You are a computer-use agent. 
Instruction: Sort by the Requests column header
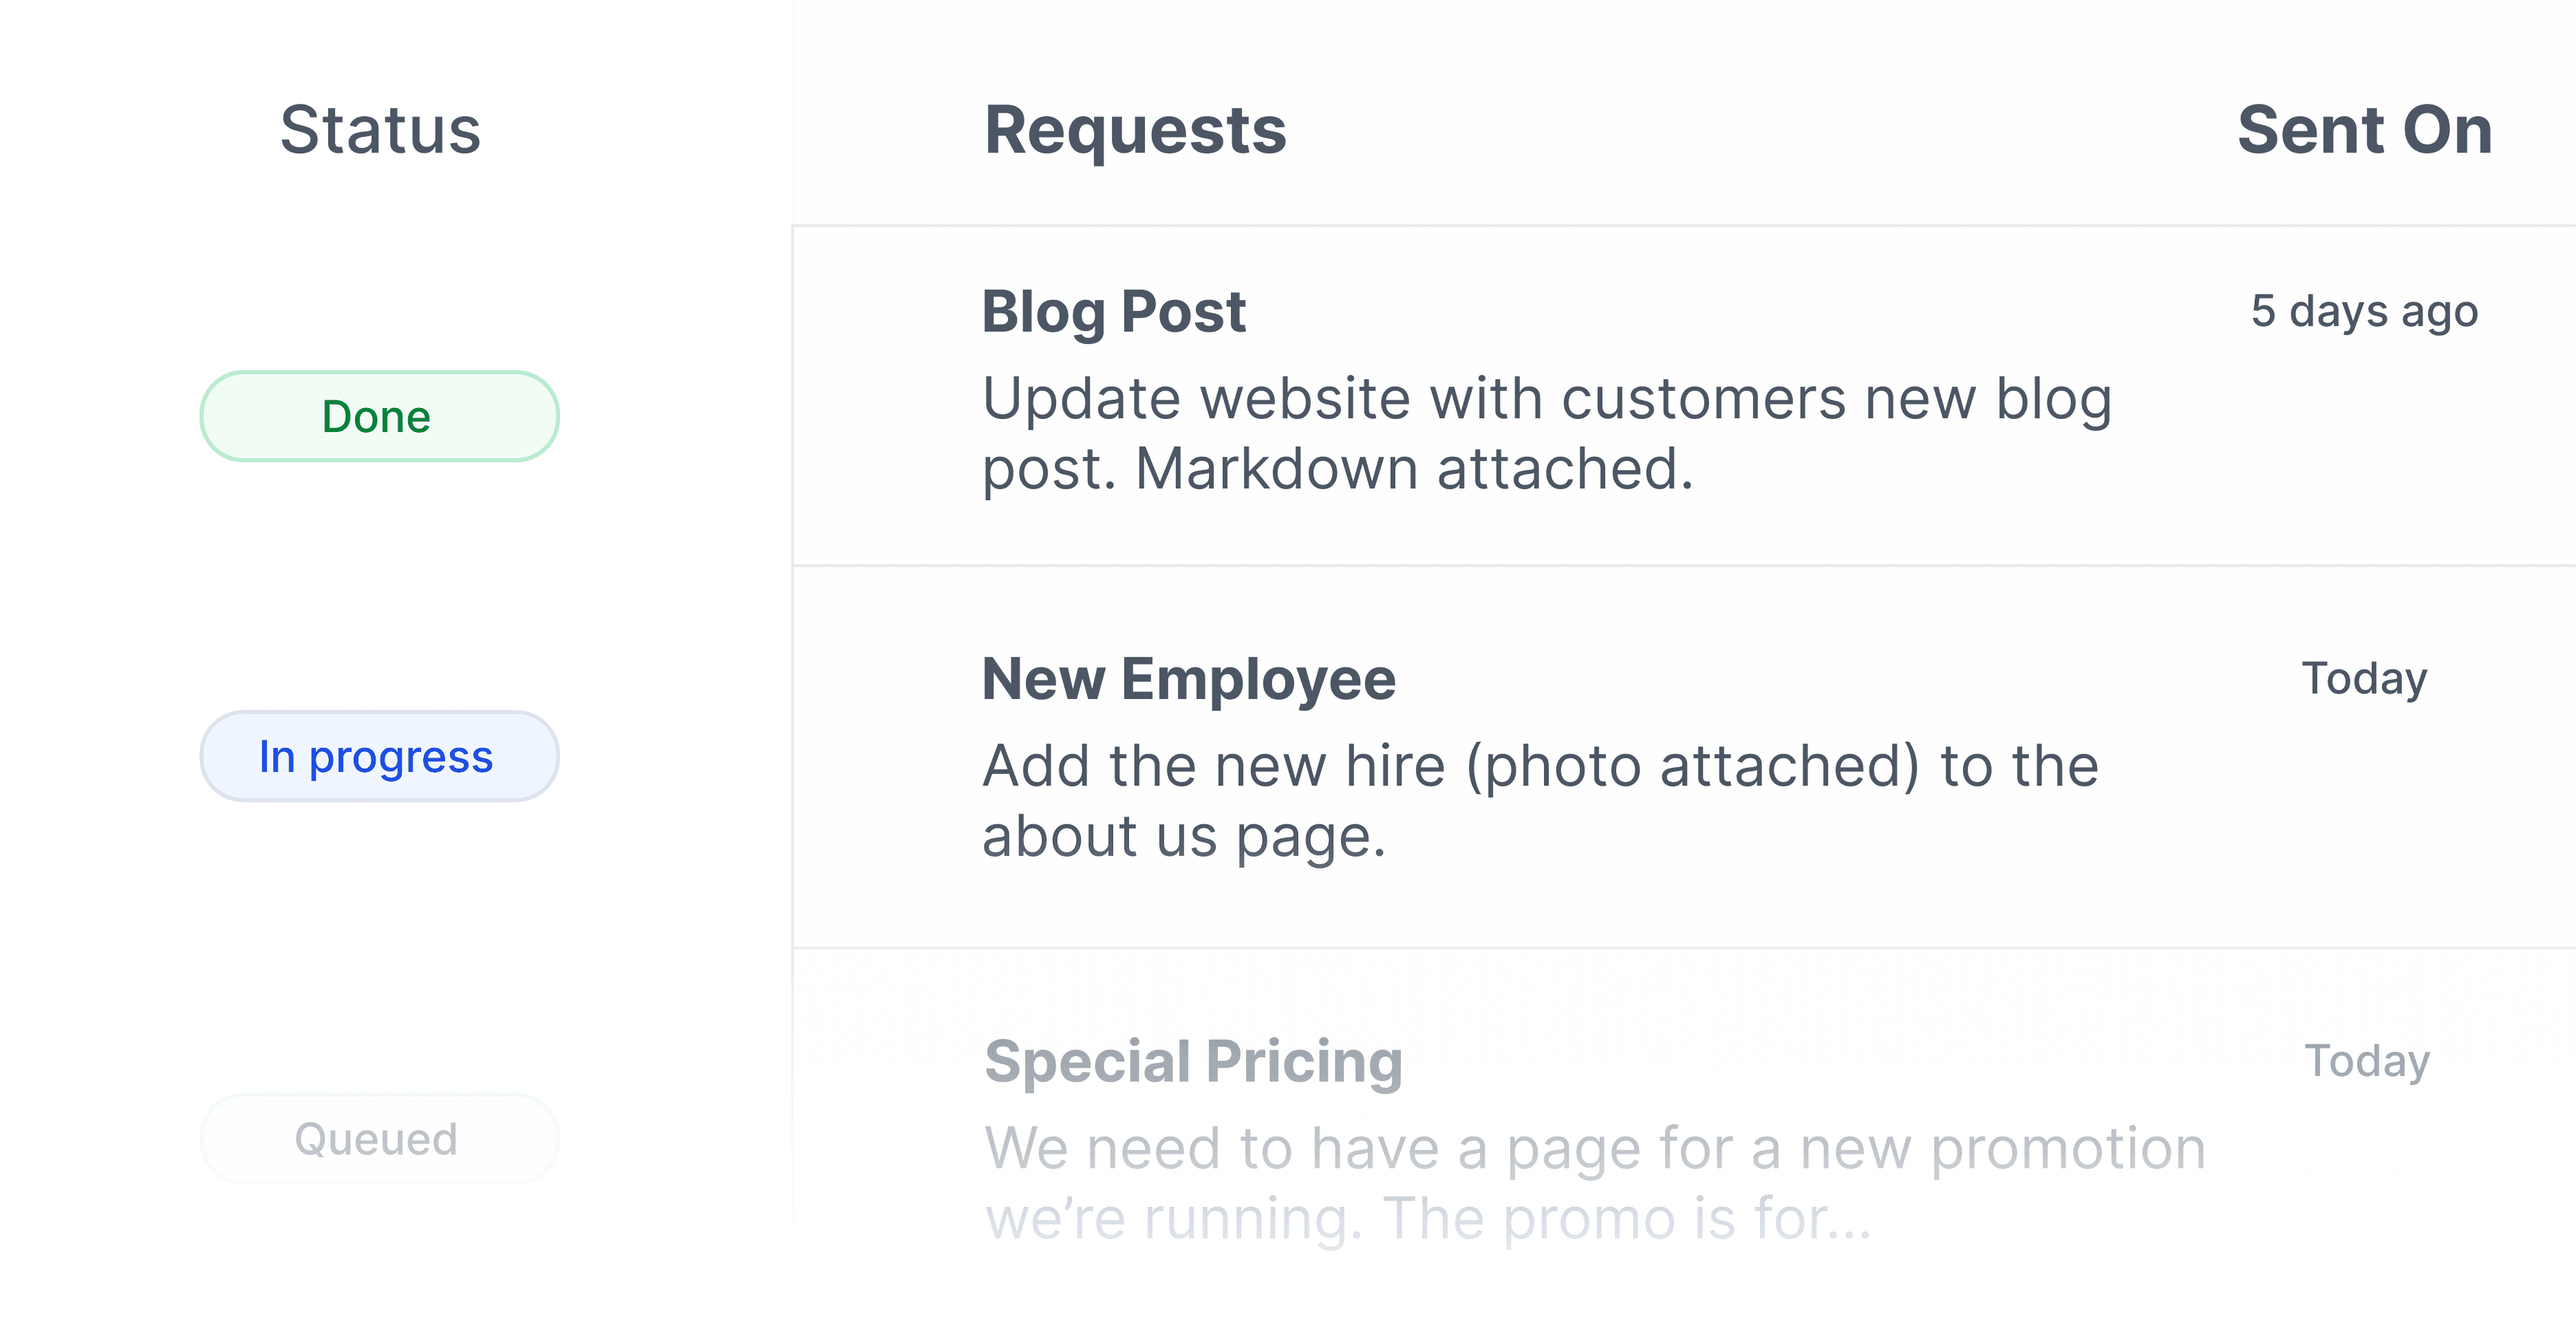coord(1135,130)
